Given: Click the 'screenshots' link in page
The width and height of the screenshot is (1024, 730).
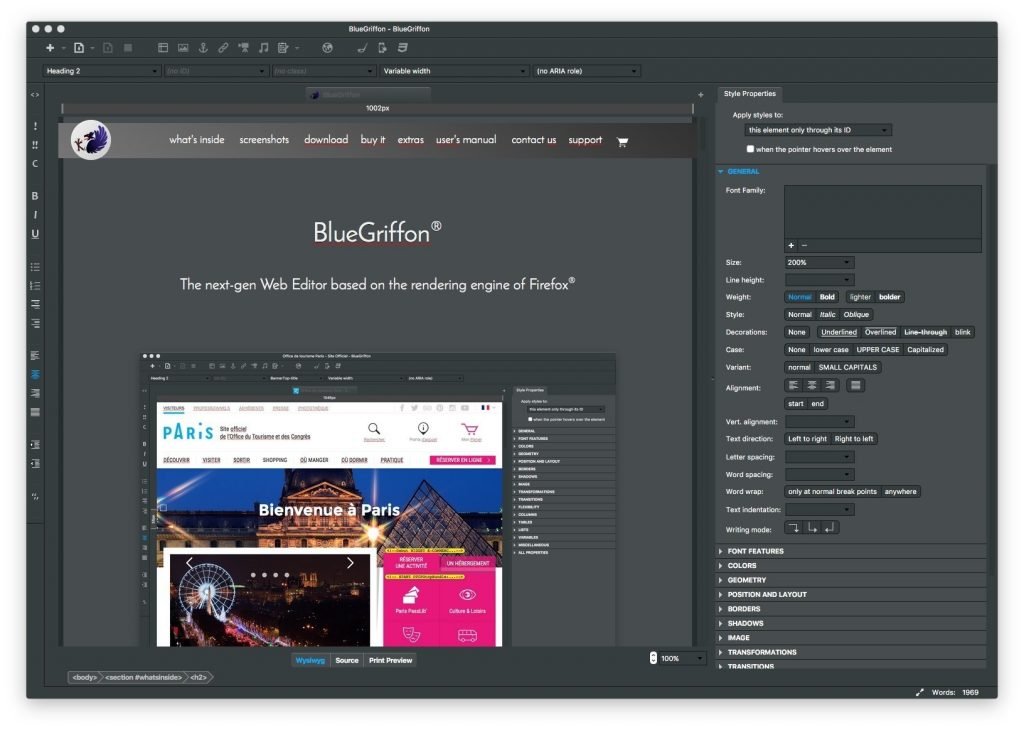Looking at the screenshot, I should [x=264, y=140].
